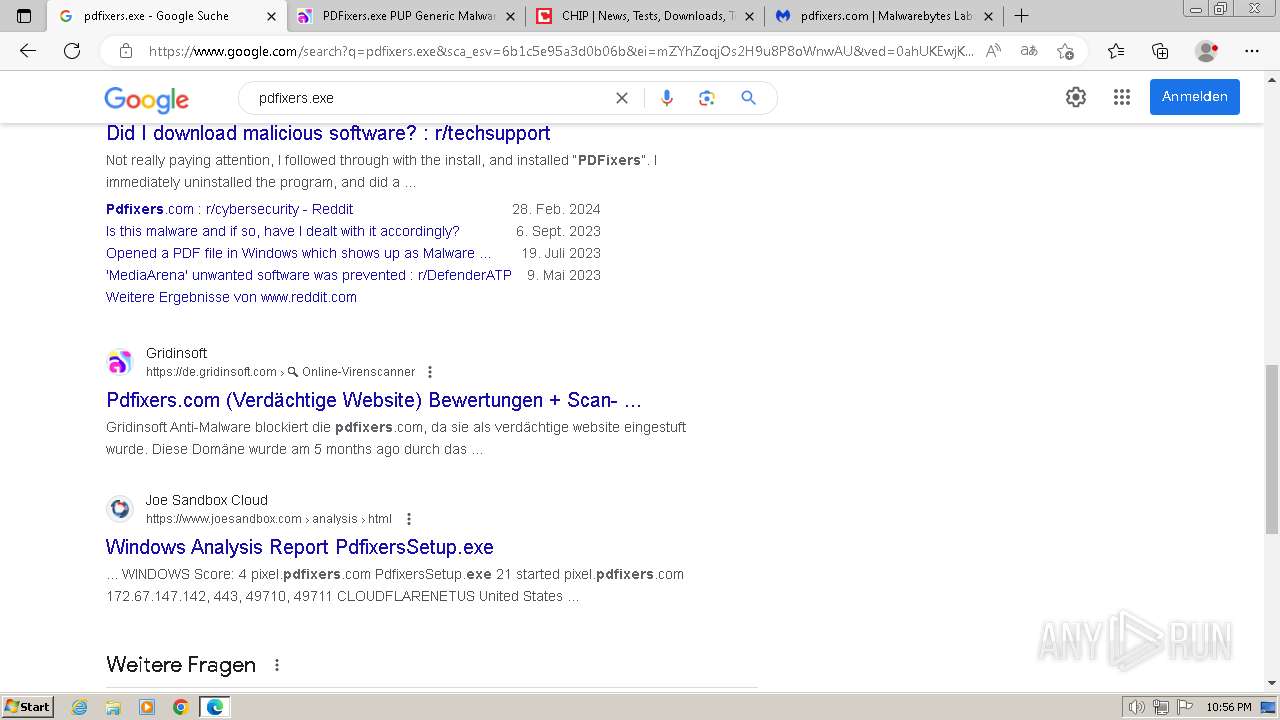
Task: Click the vertical page scrollbar thumb
Action: point(1272,450)
